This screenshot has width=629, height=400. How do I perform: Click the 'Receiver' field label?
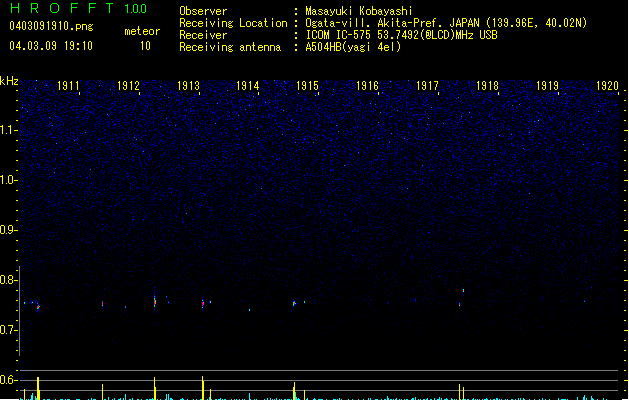pyautogui.click(x=203, y=35)
